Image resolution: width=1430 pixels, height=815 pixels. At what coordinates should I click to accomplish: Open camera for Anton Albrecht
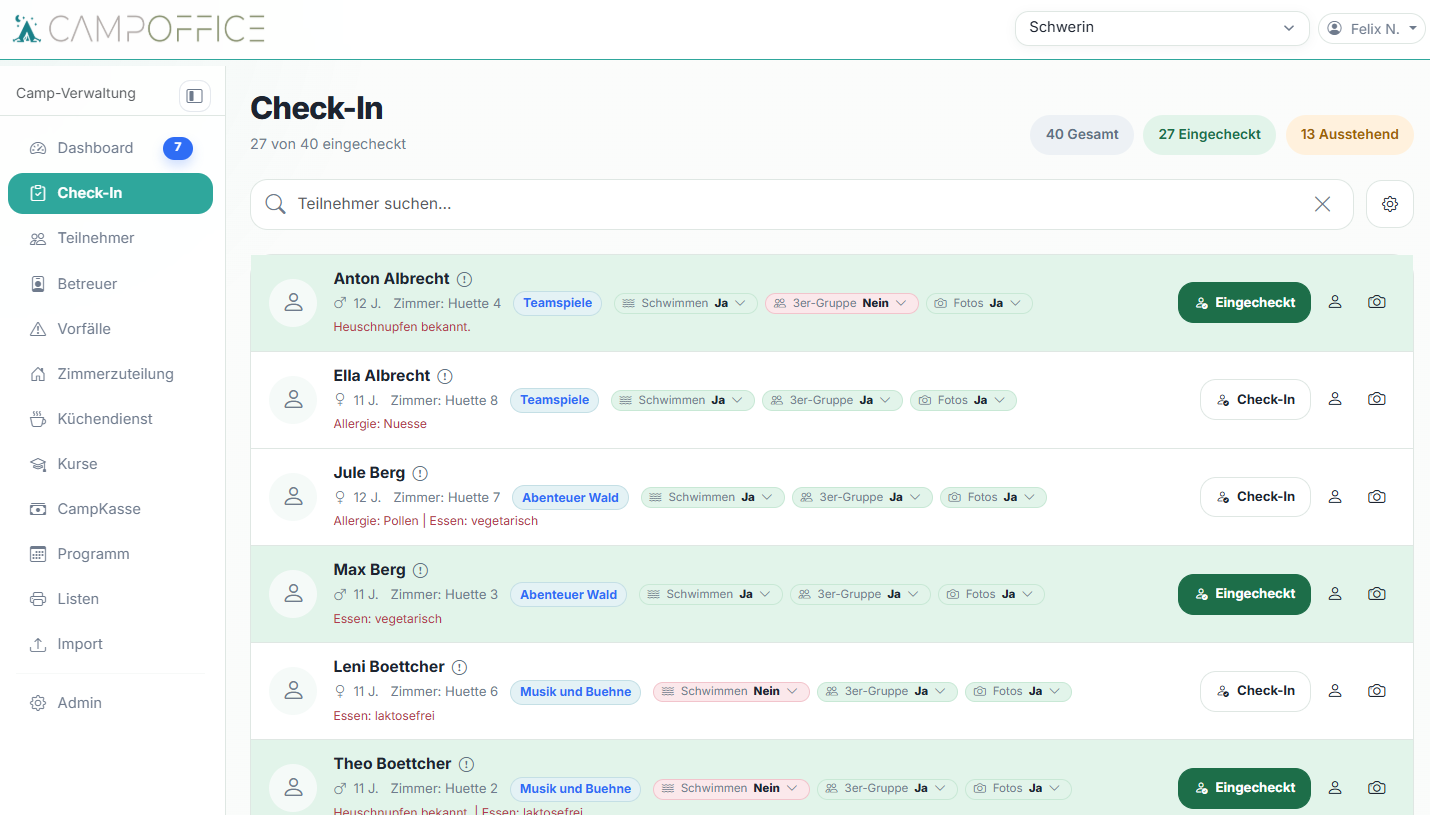click(1377, 302)
